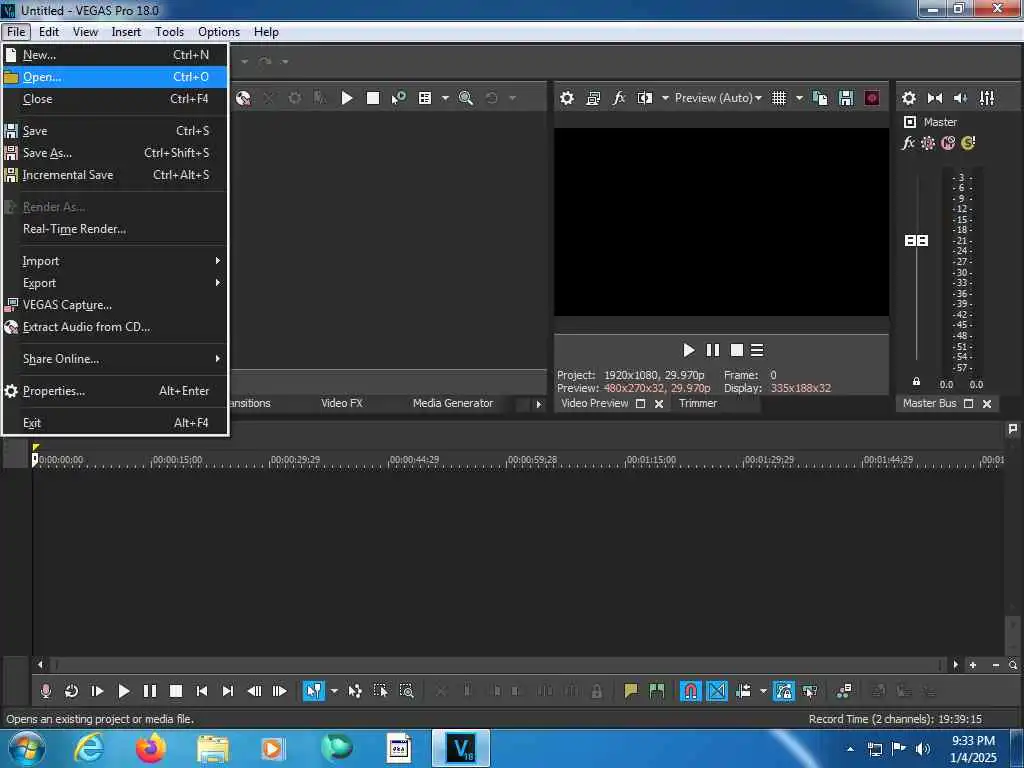Copy preview snapshot to clipboard icon
The image size is (1024, 768).
pyautogui.click(x=820, y=98)
